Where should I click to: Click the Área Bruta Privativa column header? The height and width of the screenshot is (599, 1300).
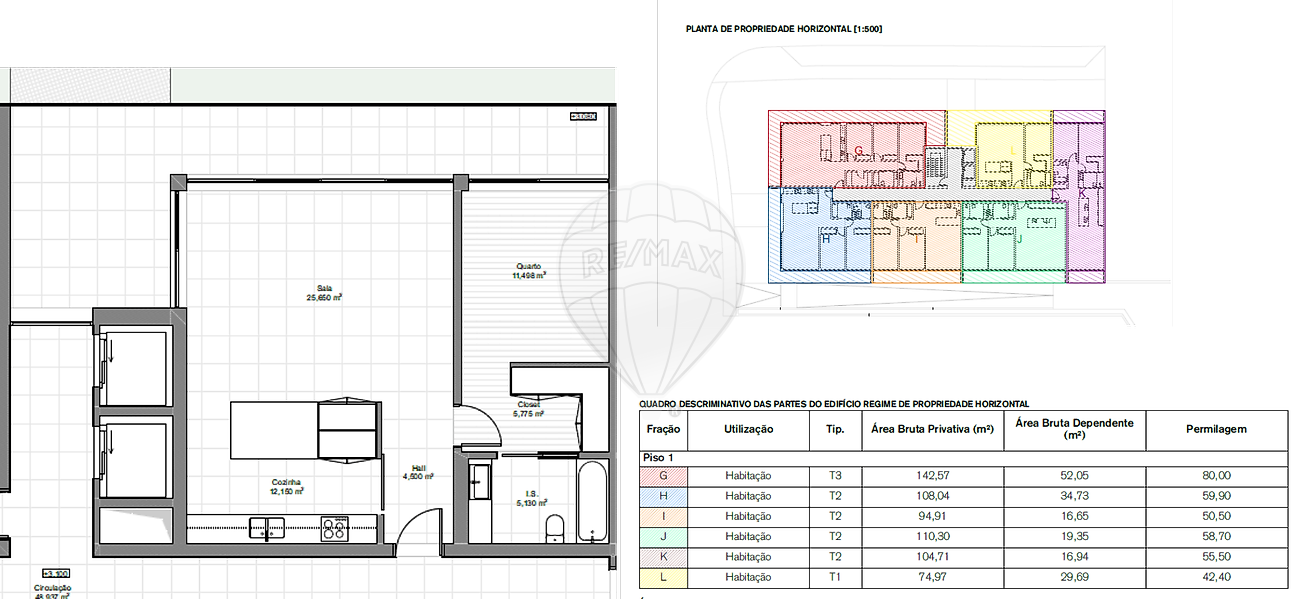[x=931, y=429]
